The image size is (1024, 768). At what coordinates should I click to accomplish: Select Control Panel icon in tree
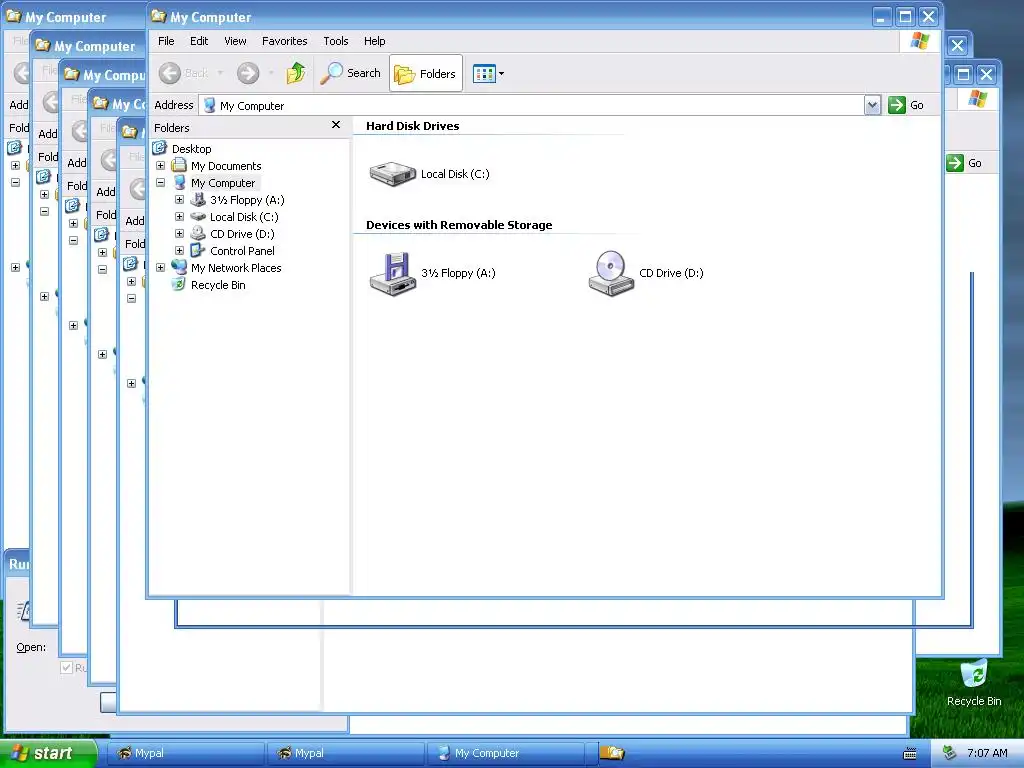(198, 250)
